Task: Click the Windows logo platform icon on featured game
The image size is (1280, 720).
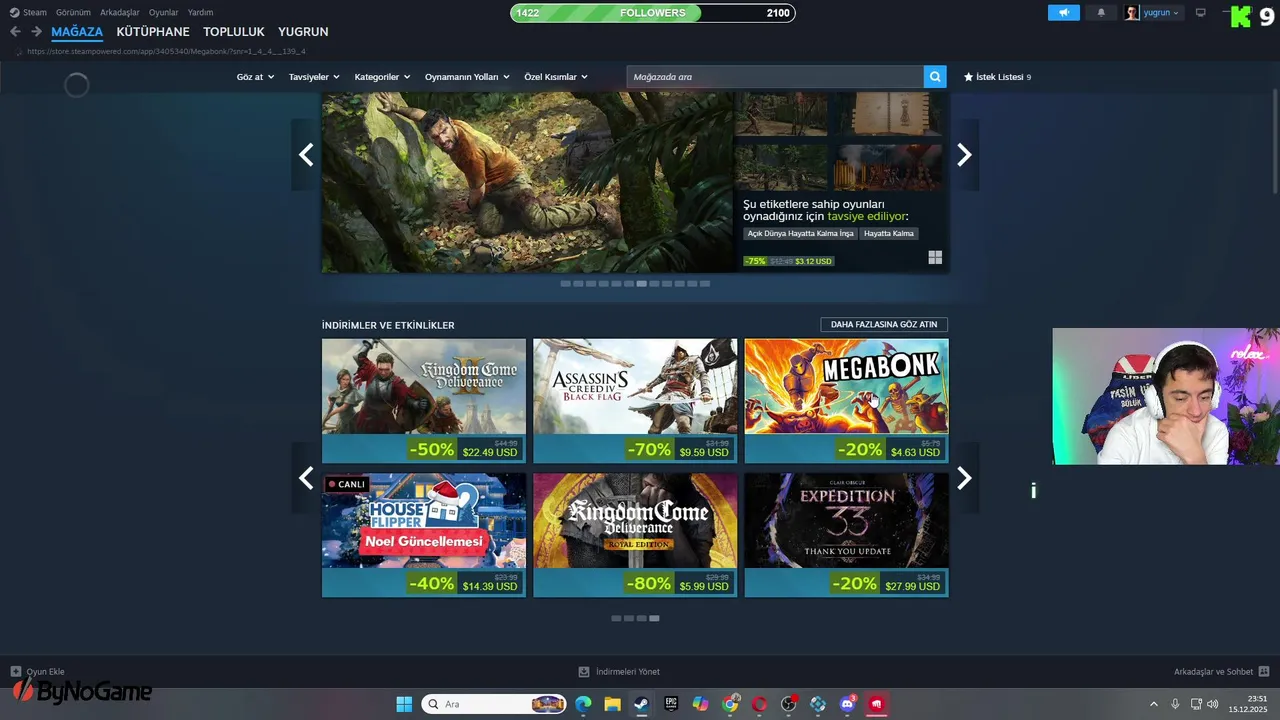Action: click(935, 258)
